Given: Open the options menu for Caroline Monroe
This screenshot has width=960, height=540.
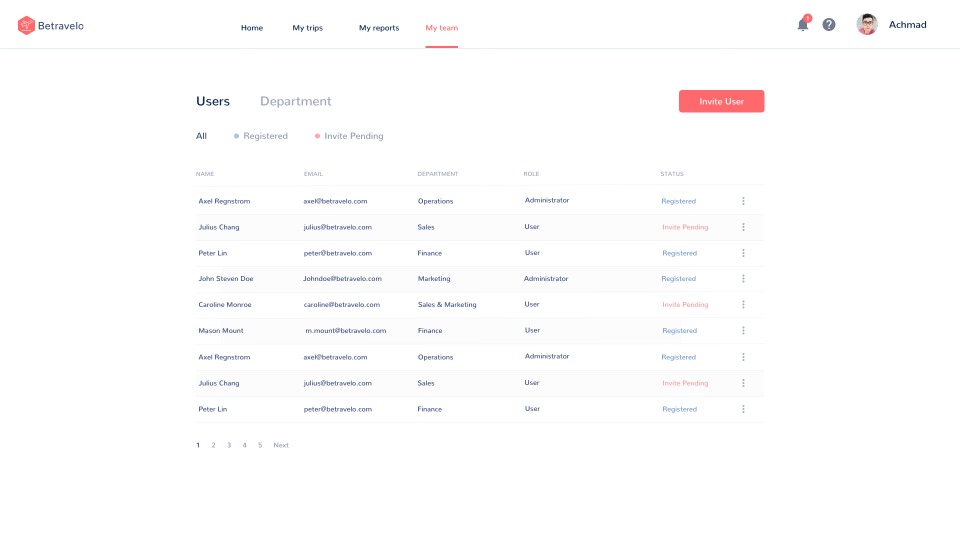Looking at the screenshot, I should 743,304.
